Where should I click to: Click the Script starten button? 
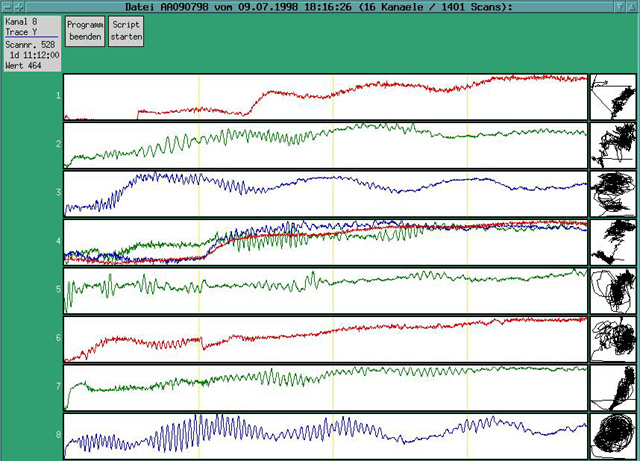[126, 31]
